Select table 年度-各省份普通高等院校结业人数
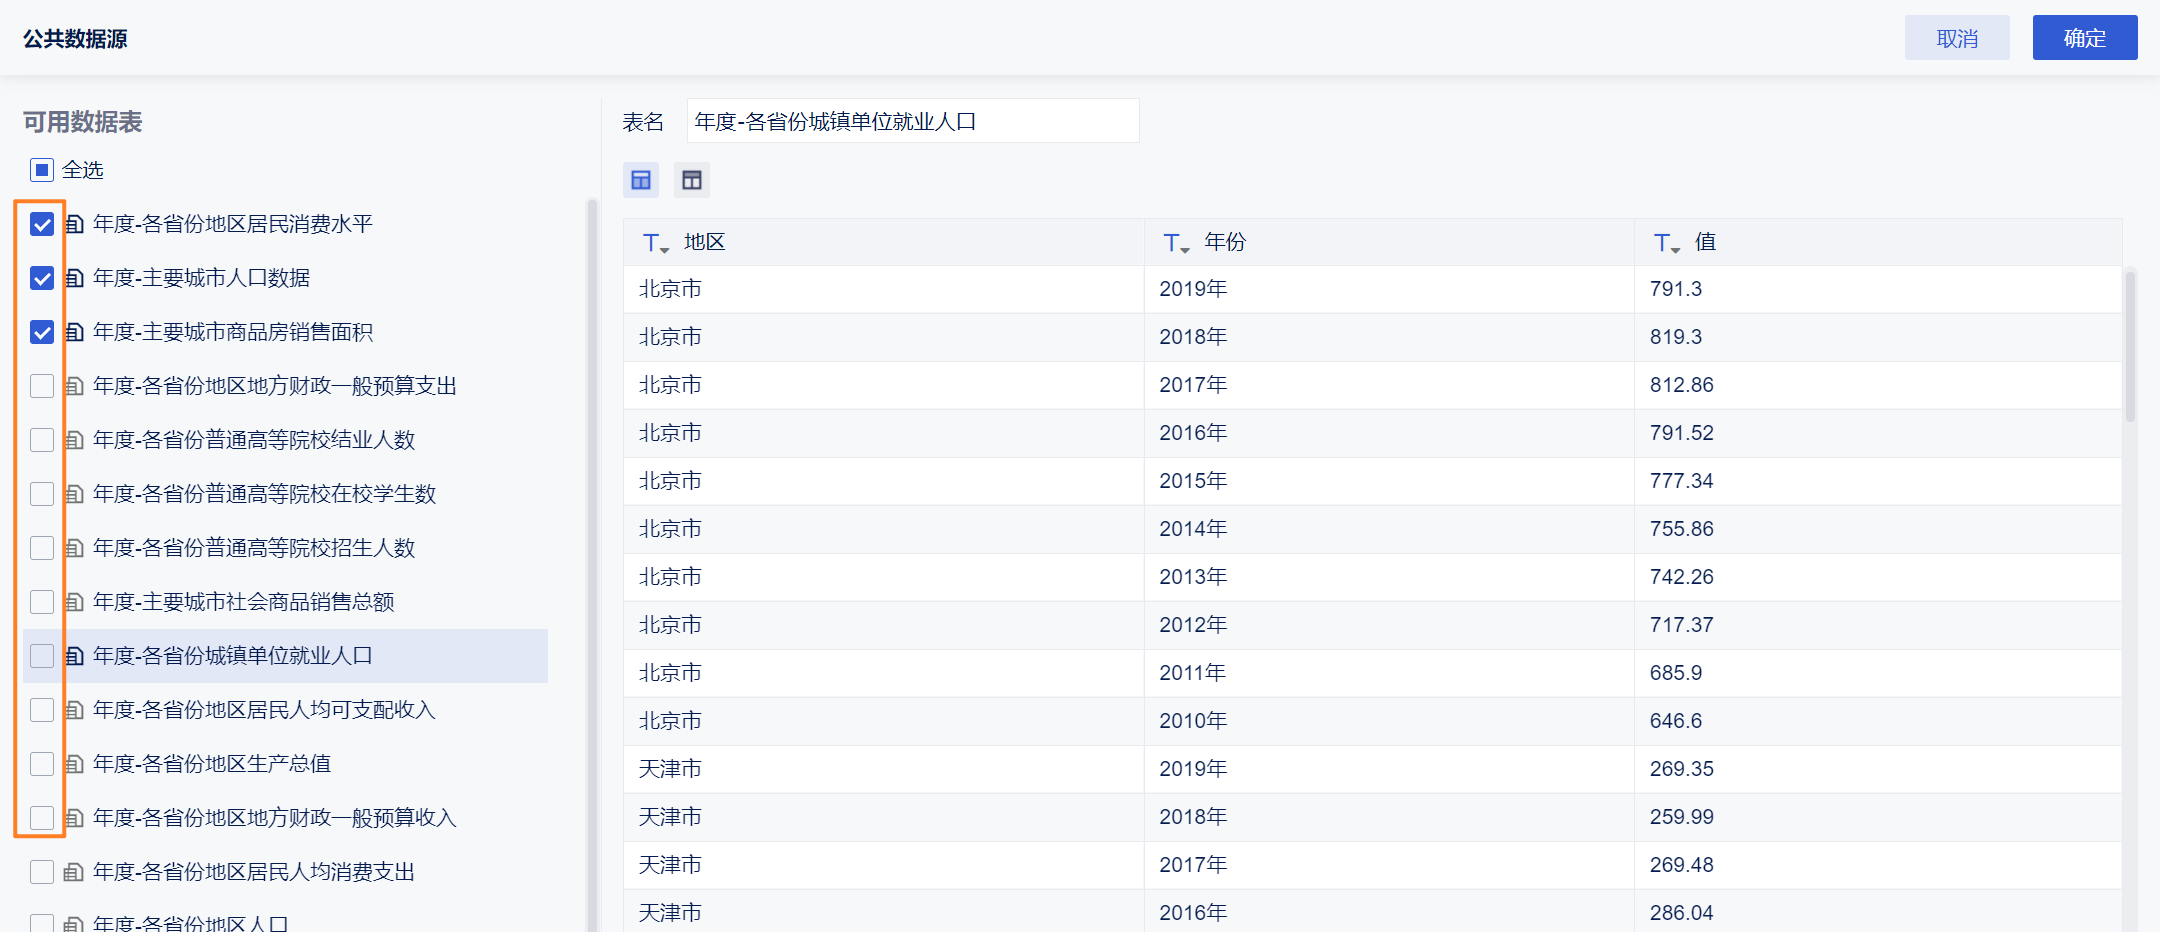 254,440
